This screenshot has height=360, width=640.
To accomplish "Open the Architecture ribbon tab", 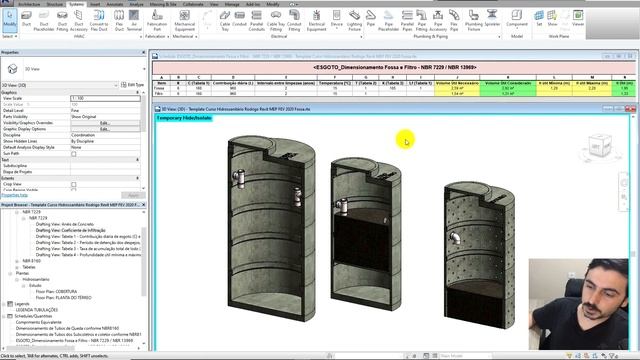I will [x=30, y=4].
